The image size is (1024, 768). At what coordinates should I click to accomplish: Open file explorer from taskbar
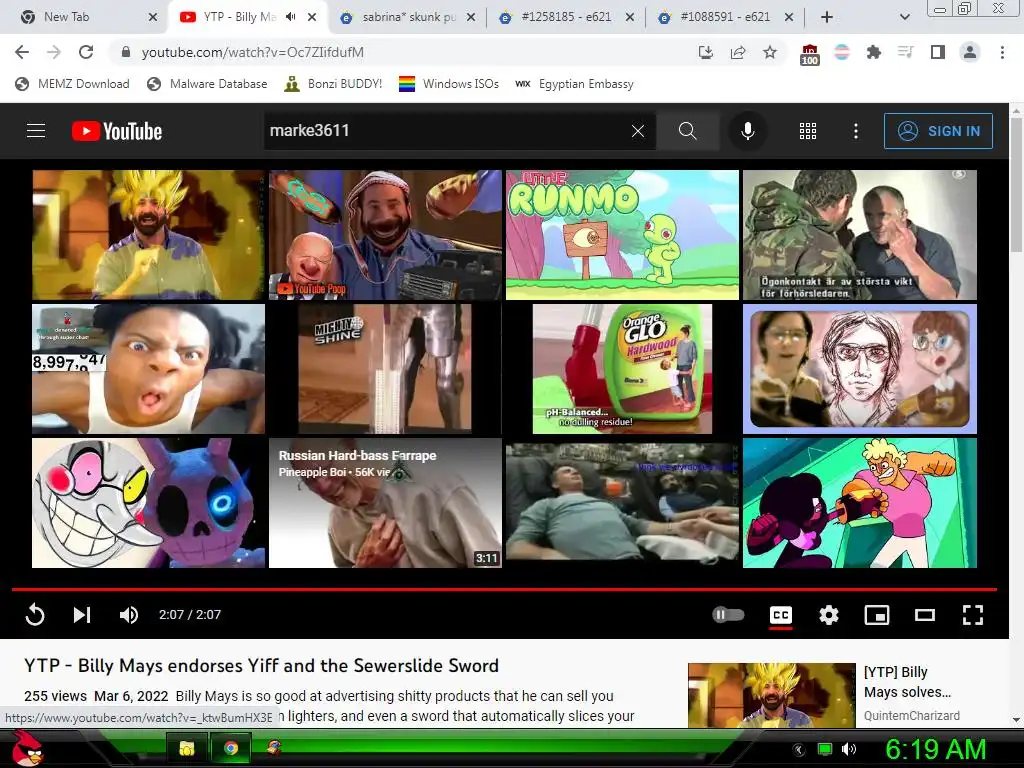pyautogui.click(x=187, y=748)
